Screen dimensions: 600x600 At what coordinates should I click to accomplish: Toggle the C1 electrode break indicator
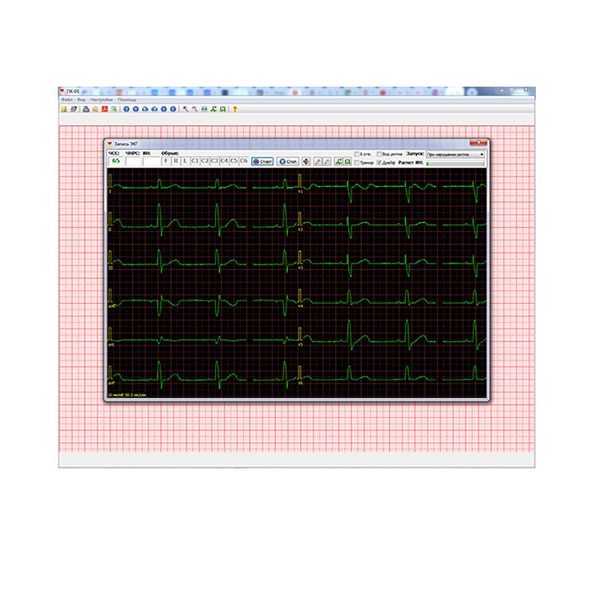(195, 161)
